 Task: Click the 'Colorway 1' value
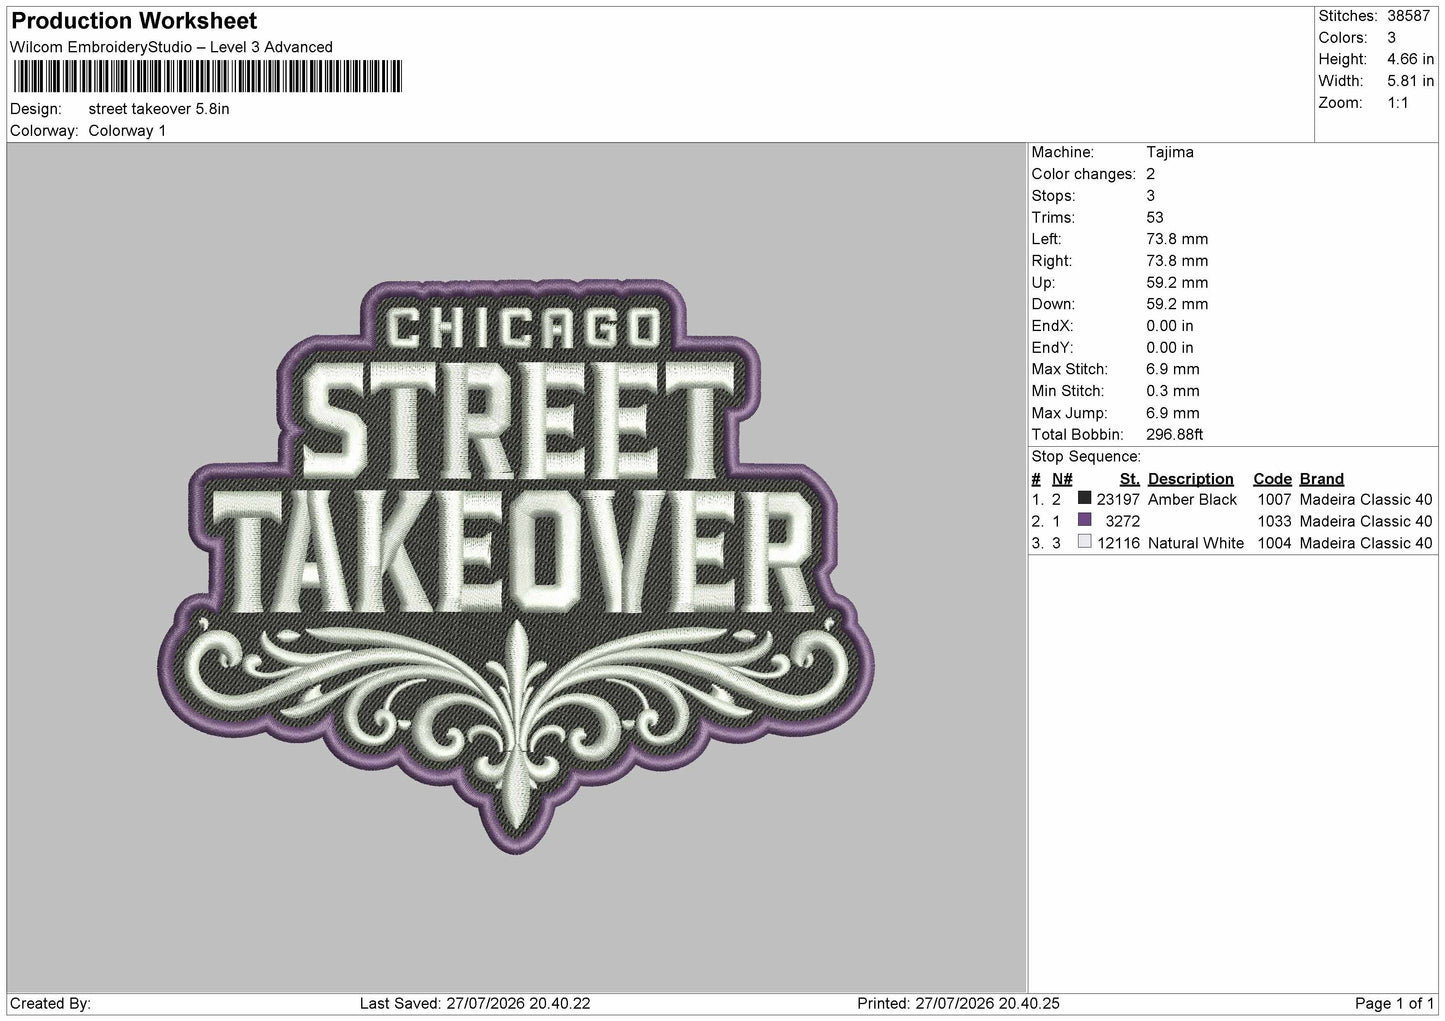(127, 131)
